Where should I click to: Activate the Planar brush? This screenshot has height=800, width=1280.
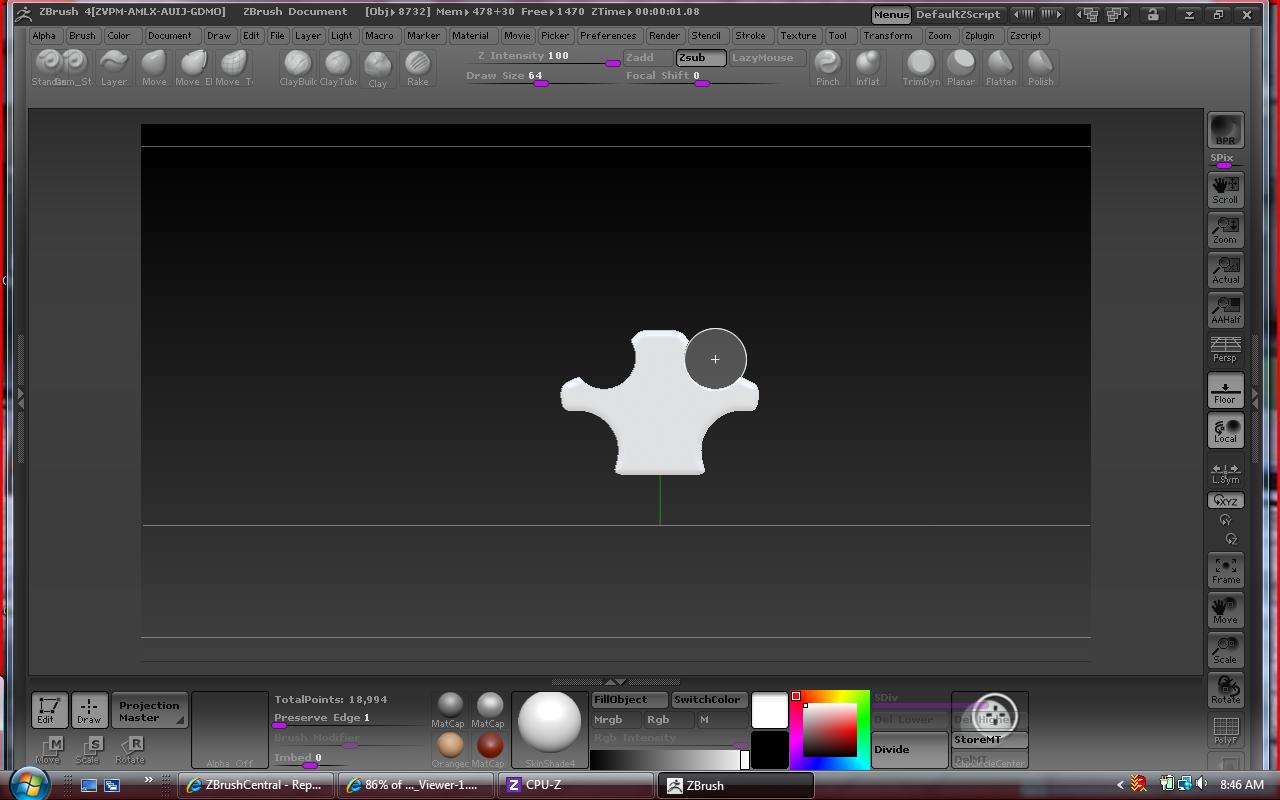[x=961, y=67]
